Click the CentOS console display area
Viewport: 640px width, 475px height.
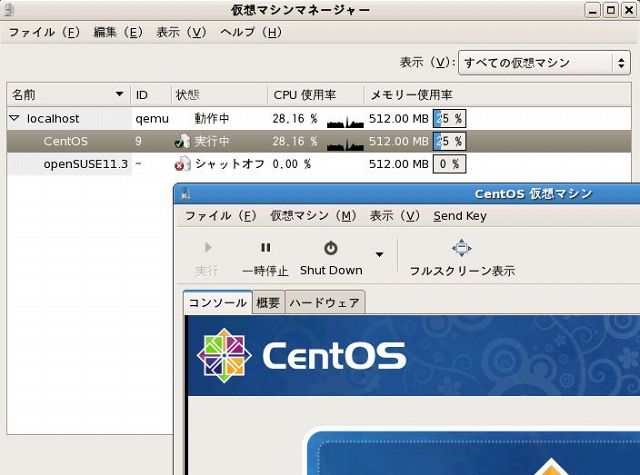[412, 395]
